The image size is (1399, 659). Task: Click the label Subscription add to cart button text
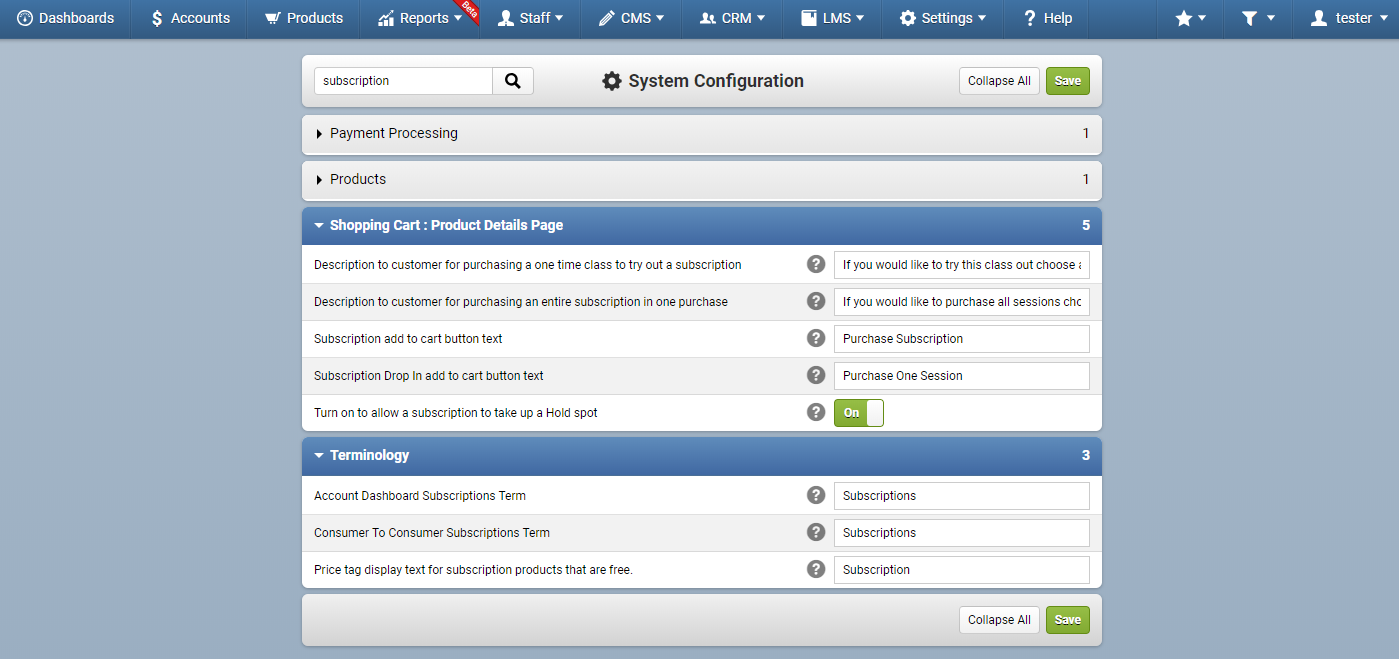[408, 339]
